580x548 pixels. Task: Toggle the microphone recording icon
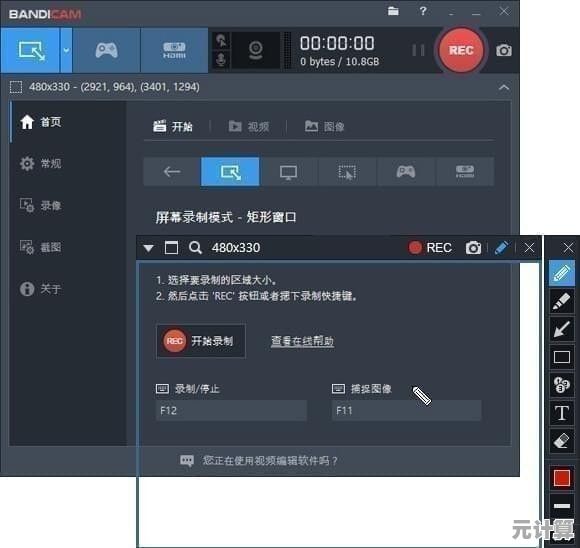click(x=221, y=60)
